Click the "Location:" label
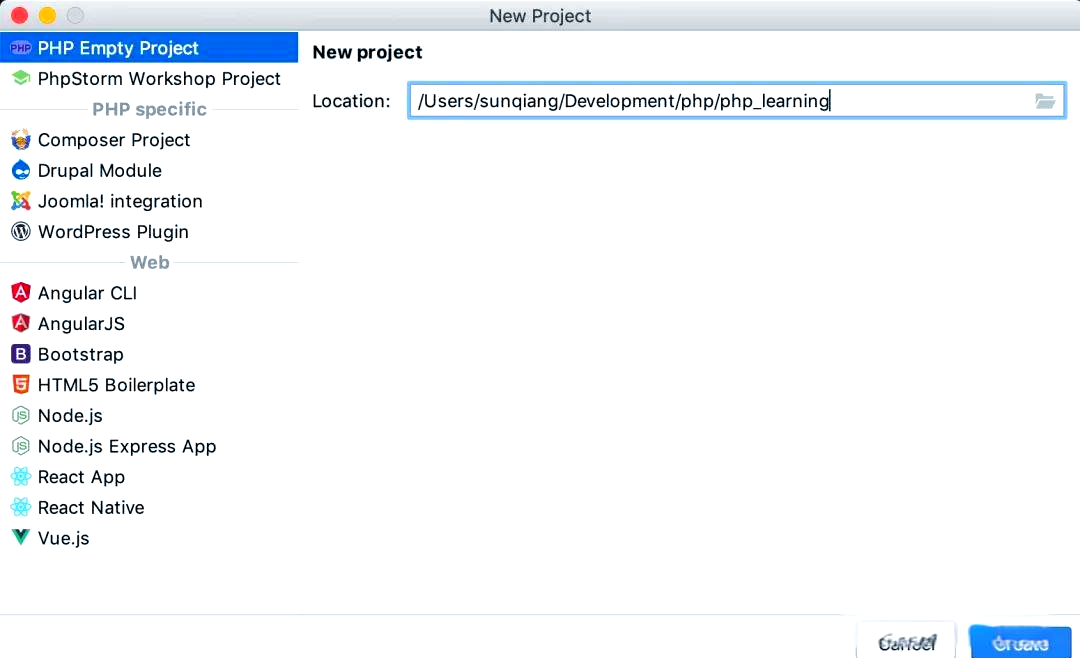This screenshot has width=1080, height=658. (x=351, y=101)
